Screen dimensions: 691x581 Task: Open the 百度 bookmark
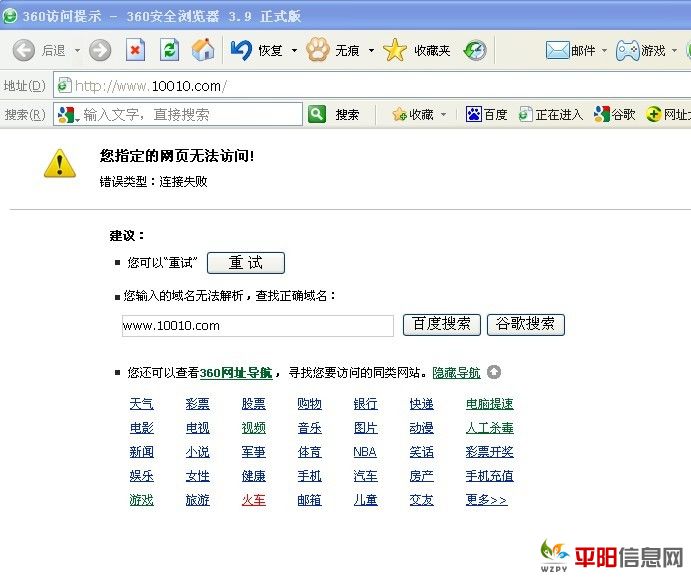[486, 115]
